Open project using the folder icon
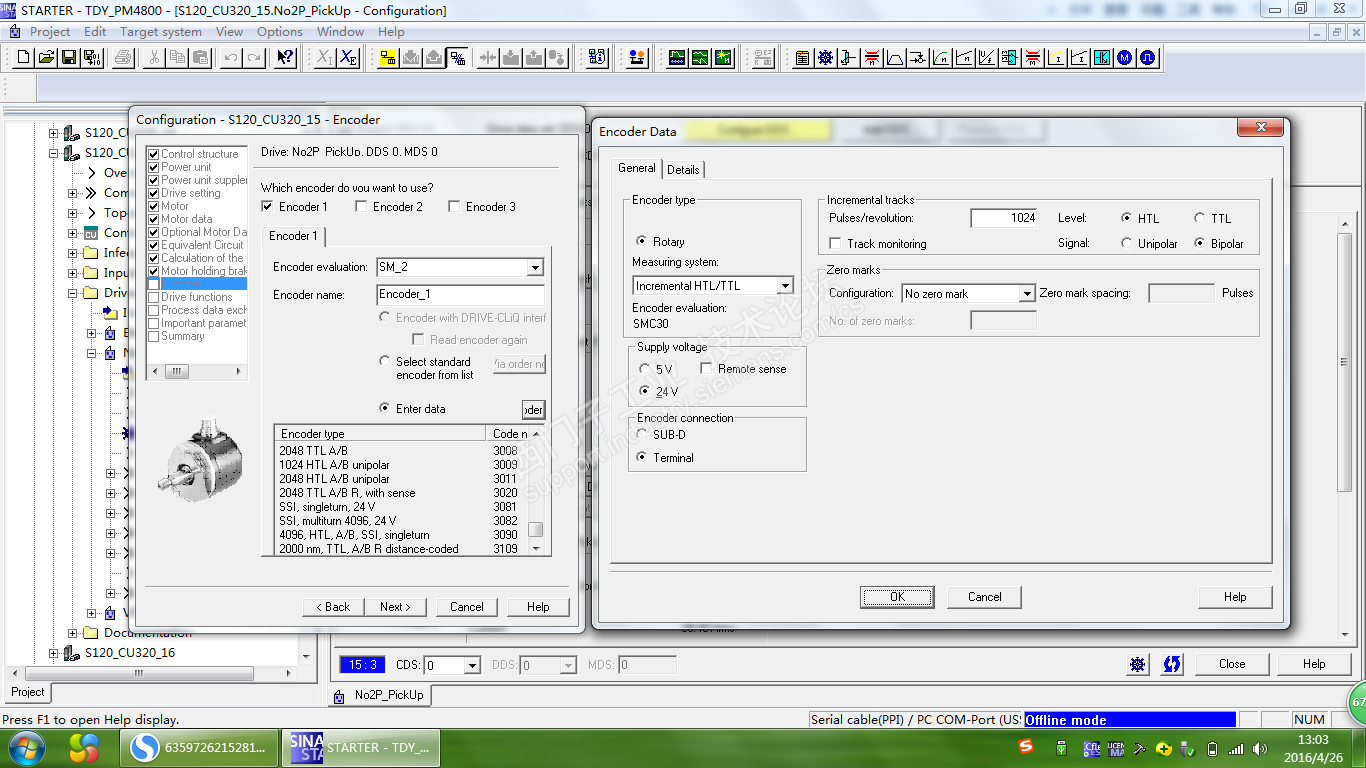Screen dimensions: 1366x768 tap(46, 58)
